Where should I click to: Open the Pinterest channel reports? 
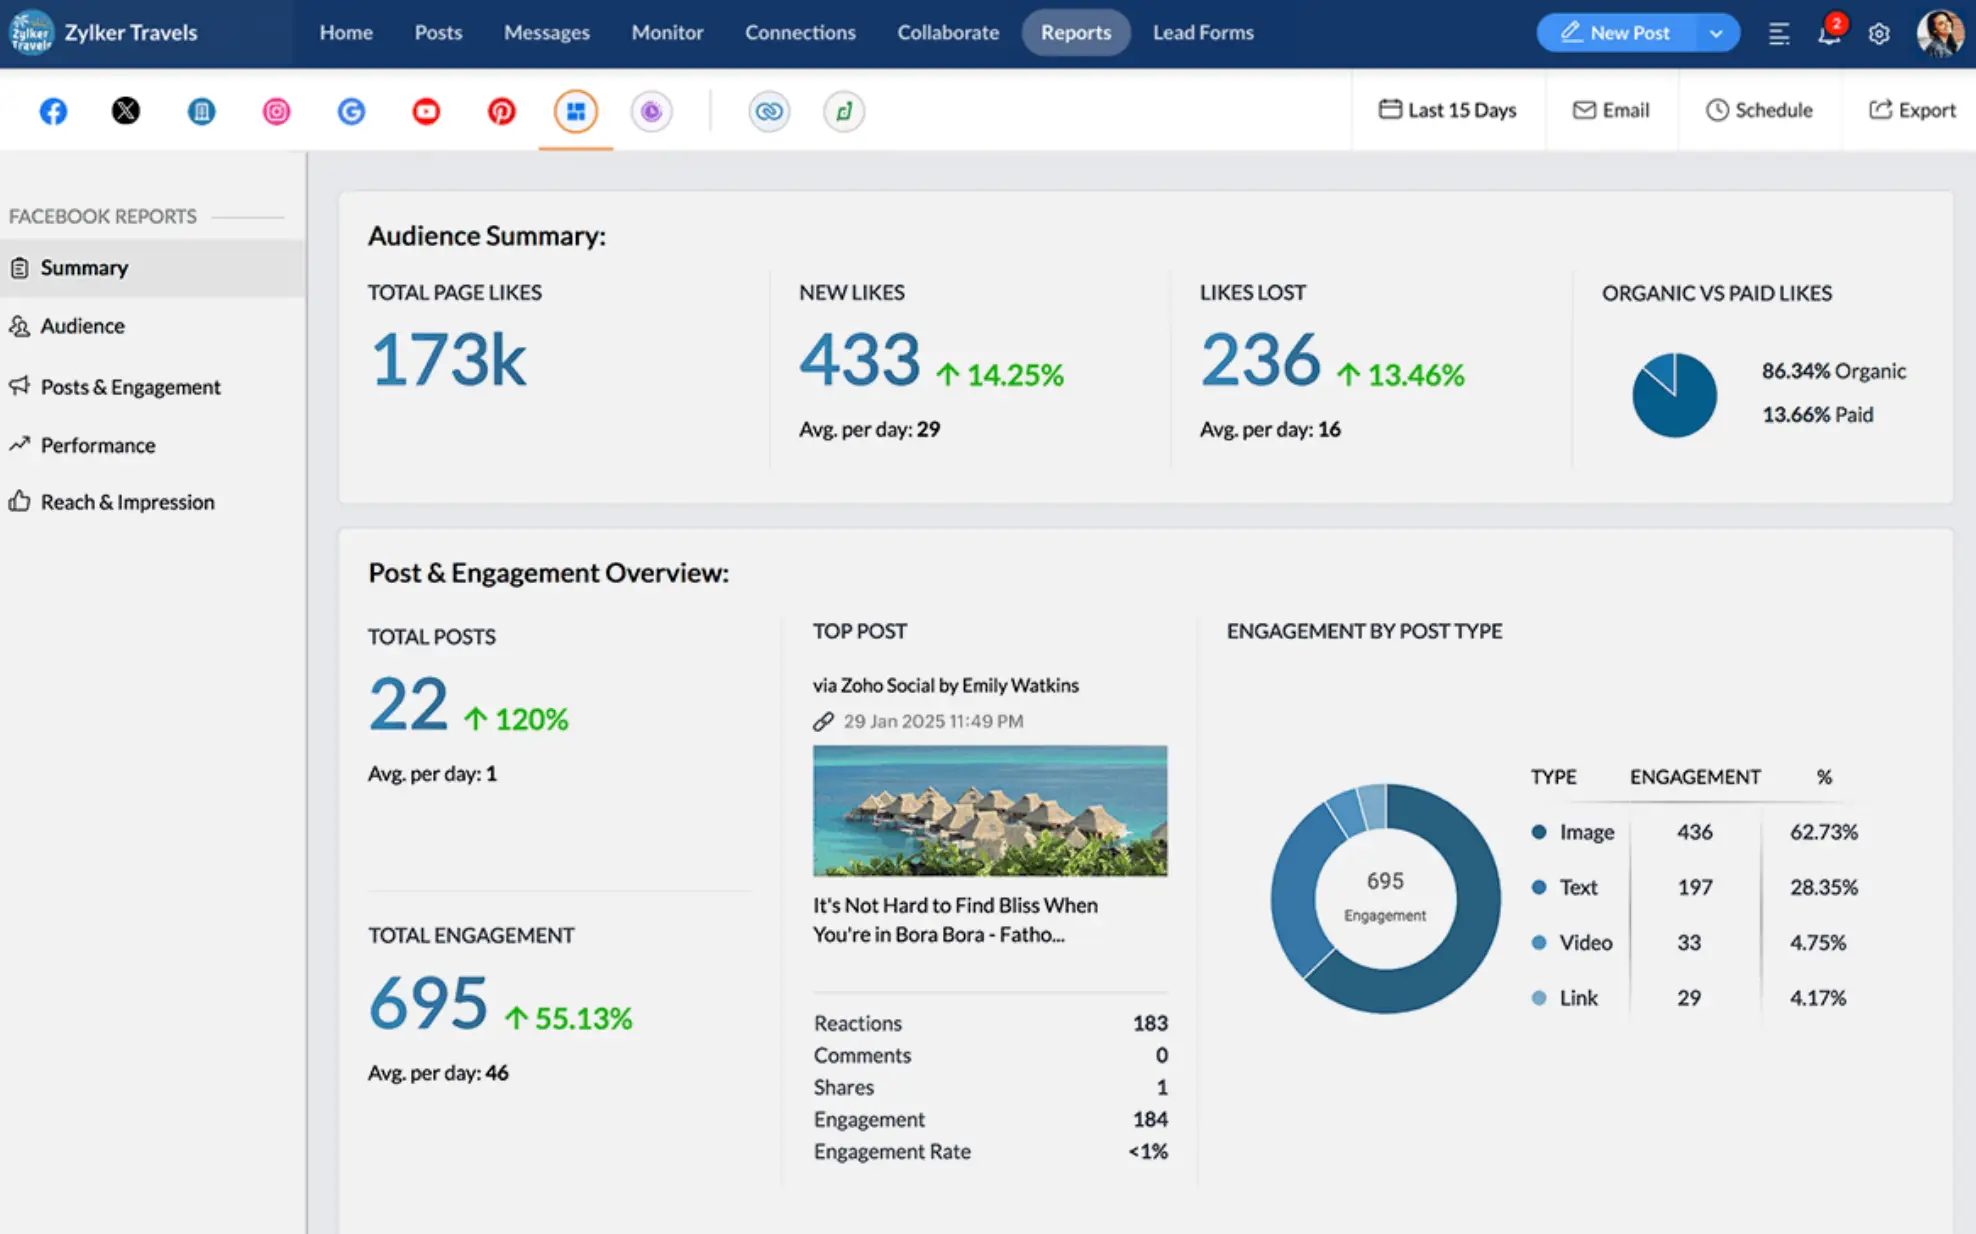coord(501,111)
